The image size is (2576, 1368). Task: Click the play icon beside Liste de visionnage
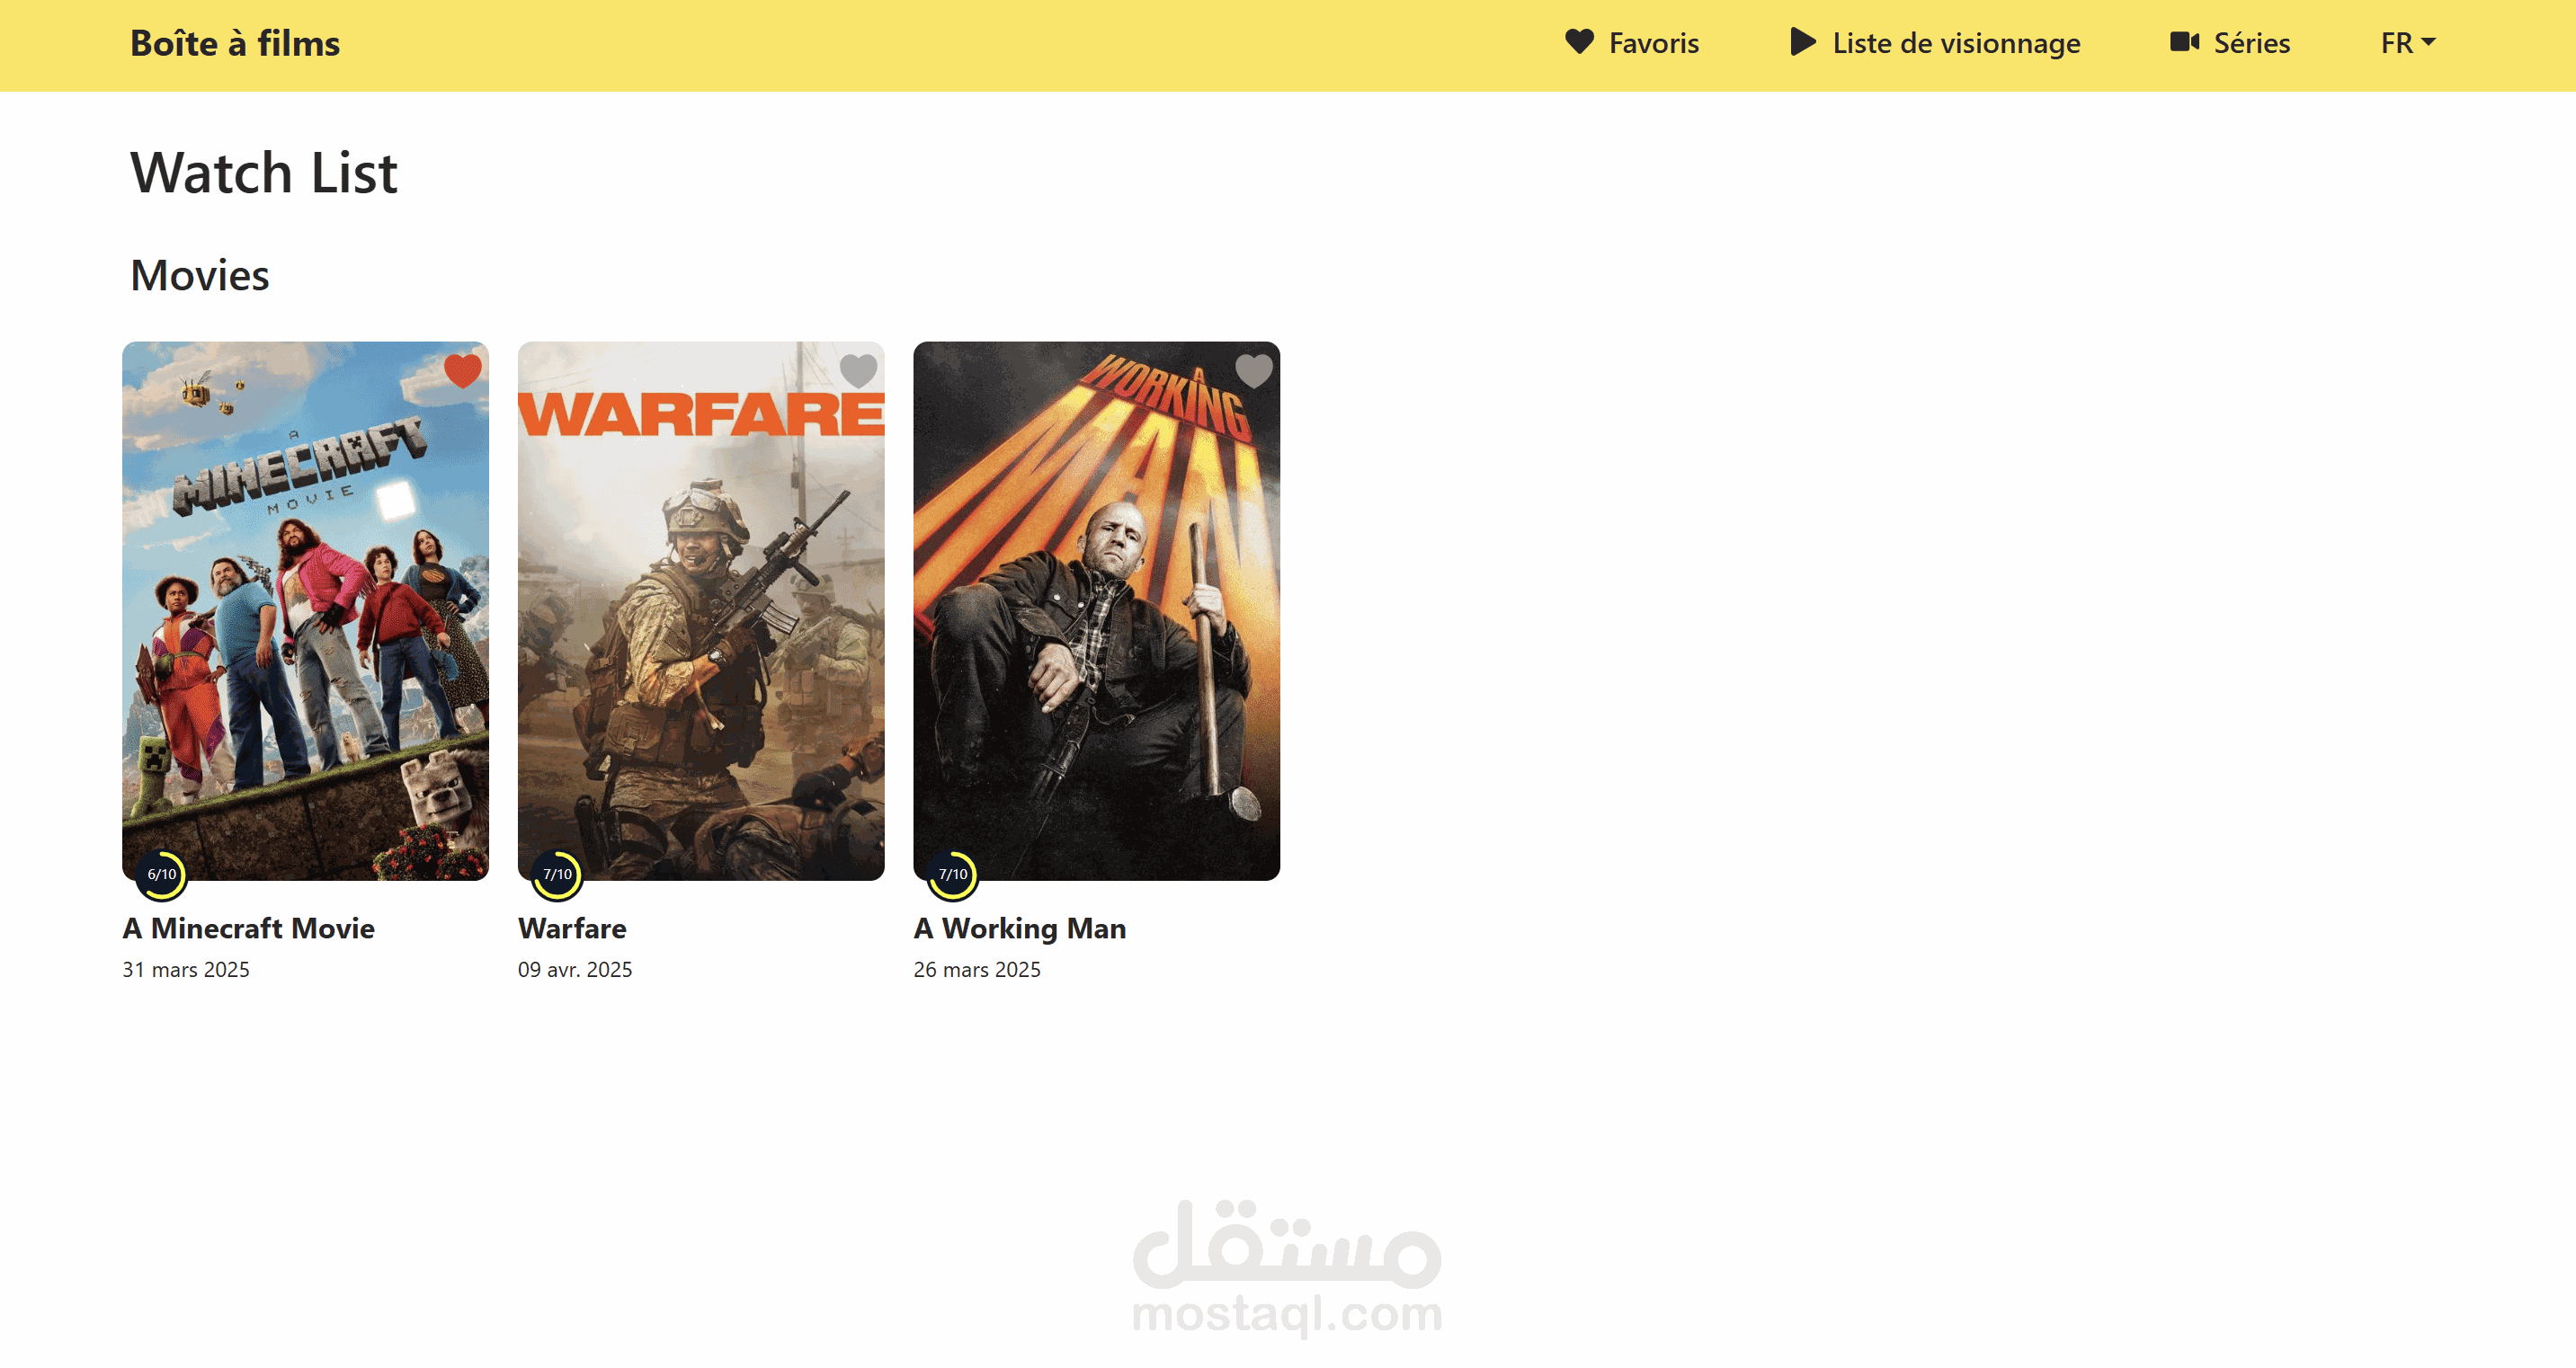[x=1802, y=42]
